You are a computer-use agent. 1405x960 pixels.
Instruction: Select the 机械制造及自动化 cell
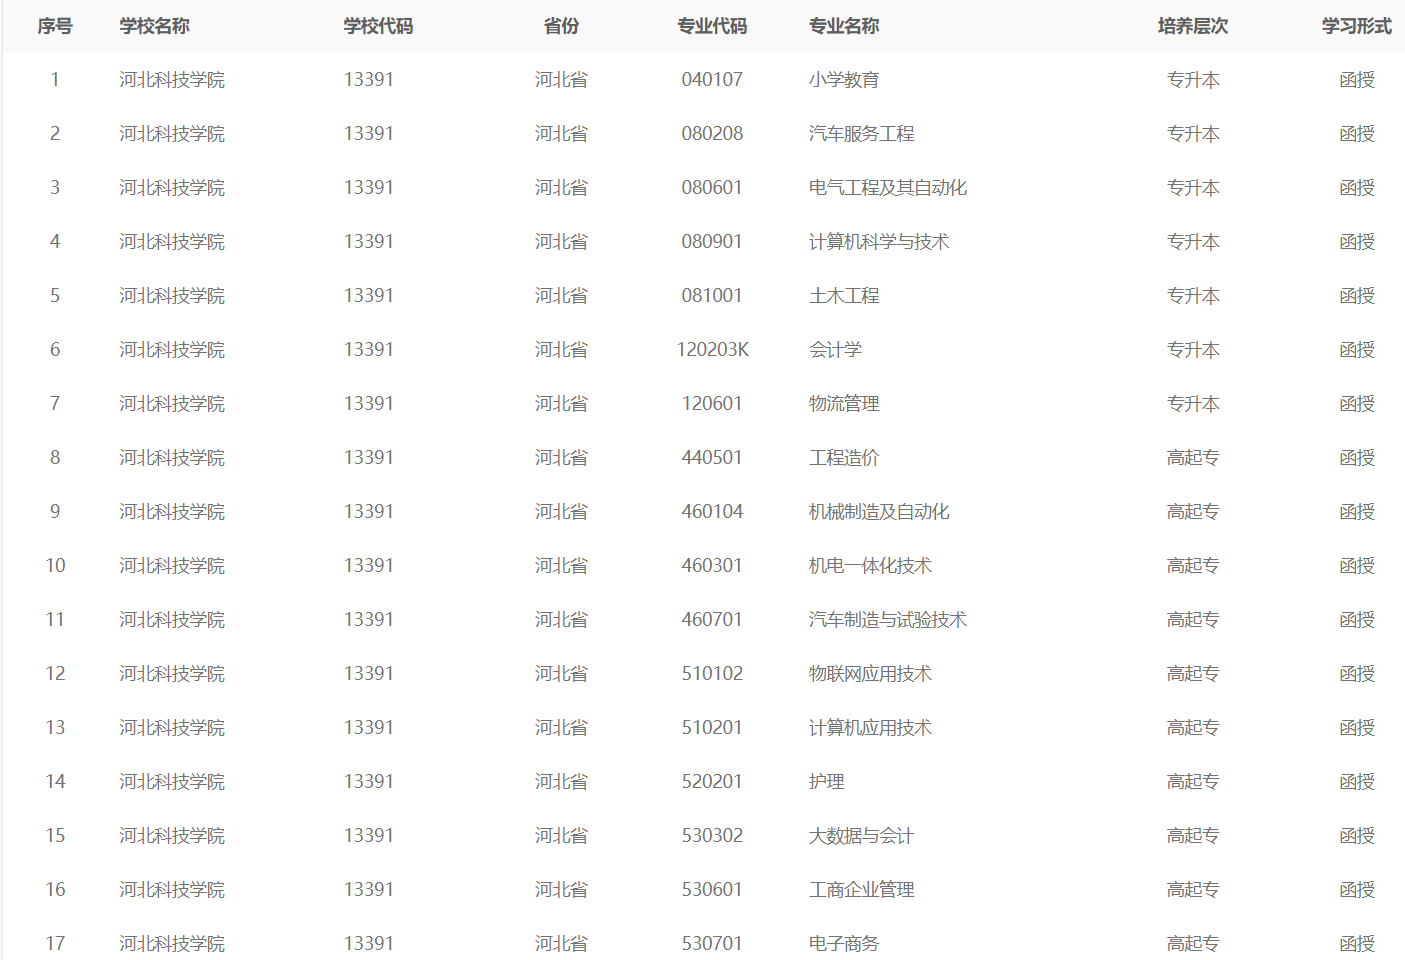(879, 512)
